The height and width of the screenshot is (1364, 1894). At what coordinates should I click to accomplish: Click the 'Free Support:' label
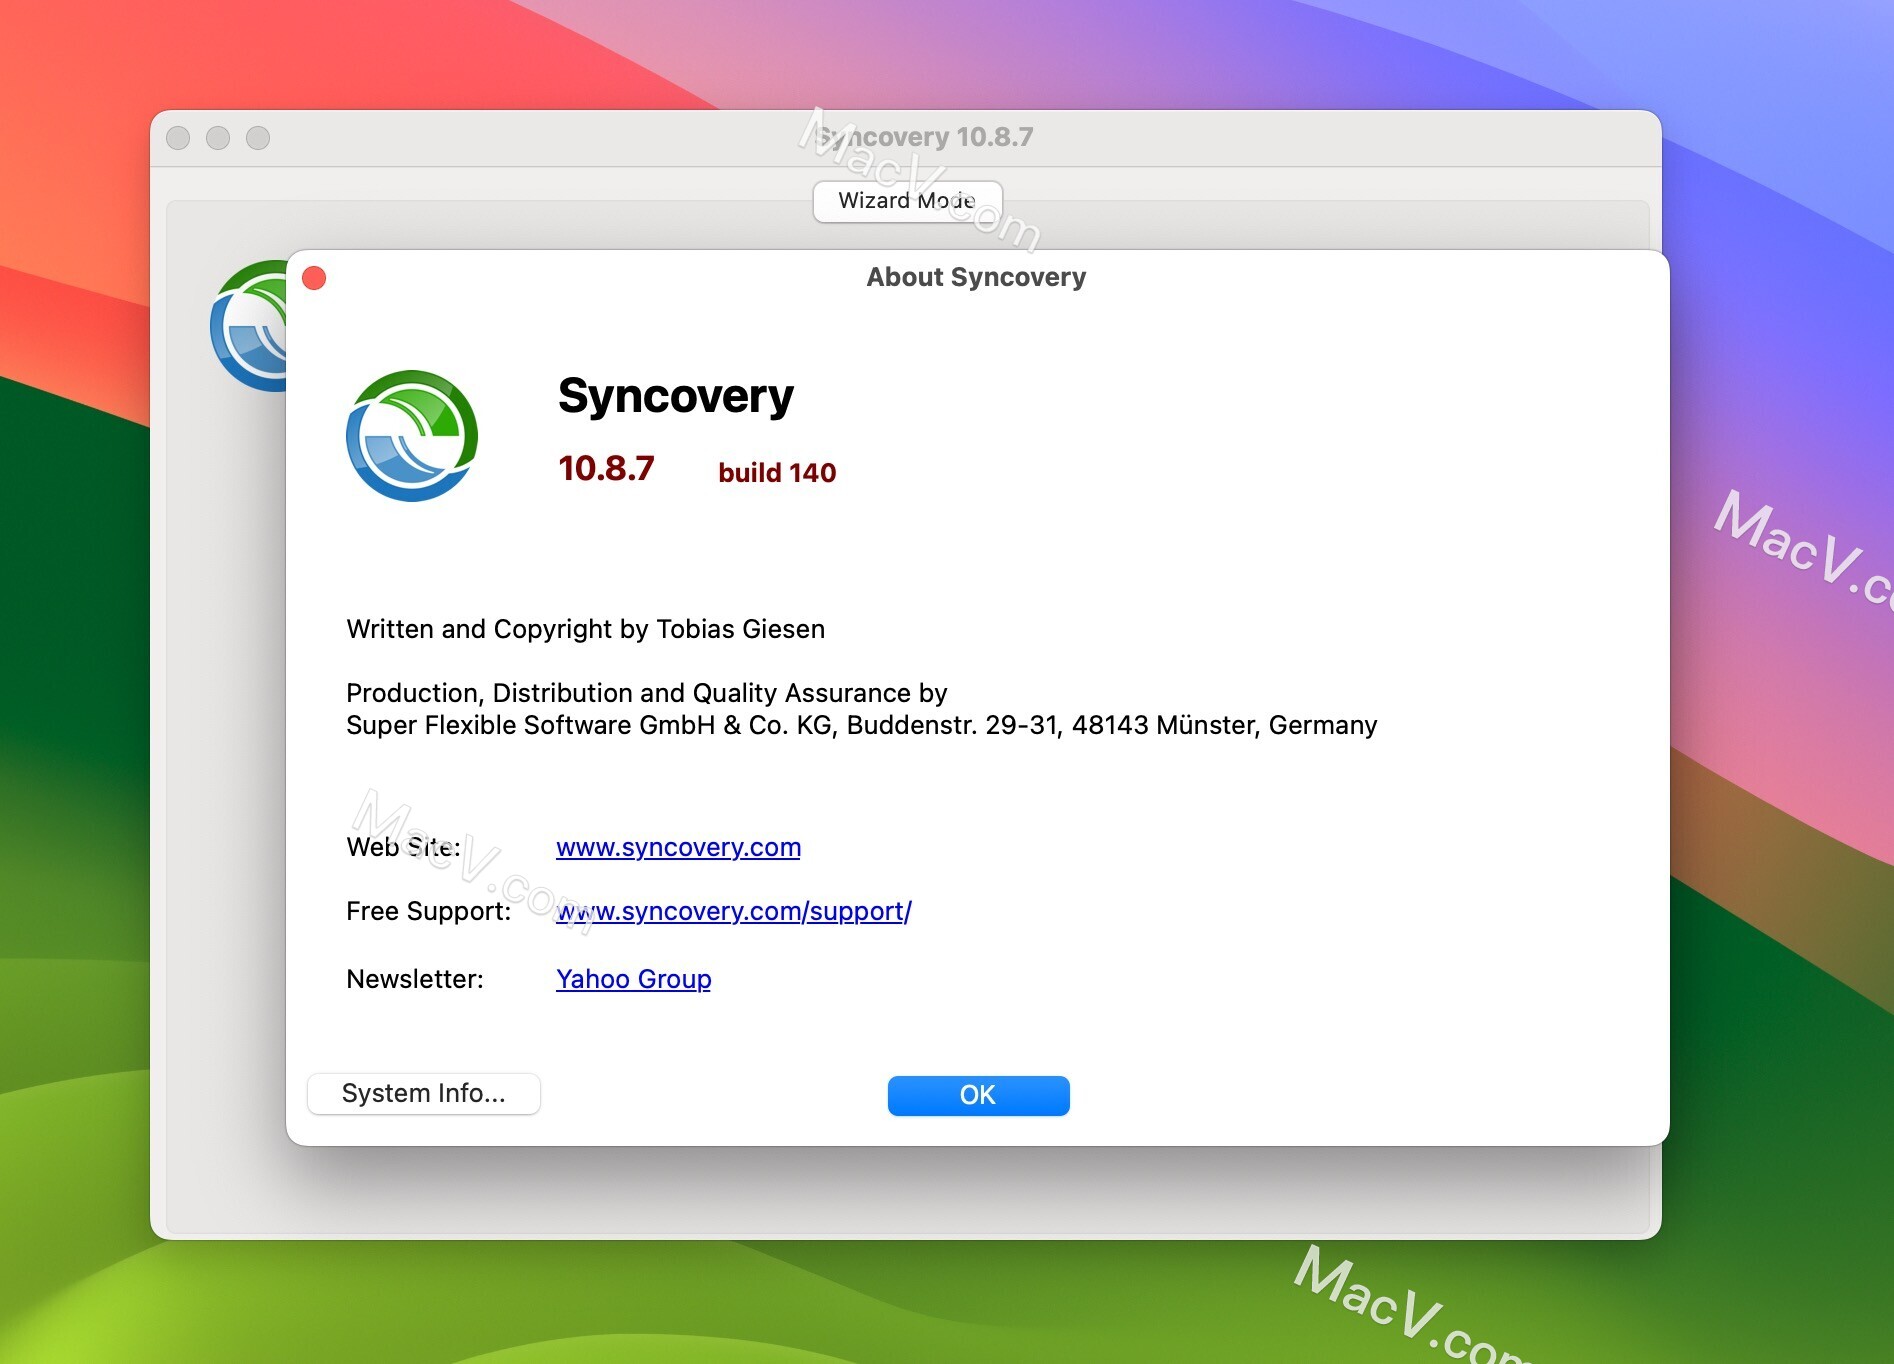pos(428,911)
